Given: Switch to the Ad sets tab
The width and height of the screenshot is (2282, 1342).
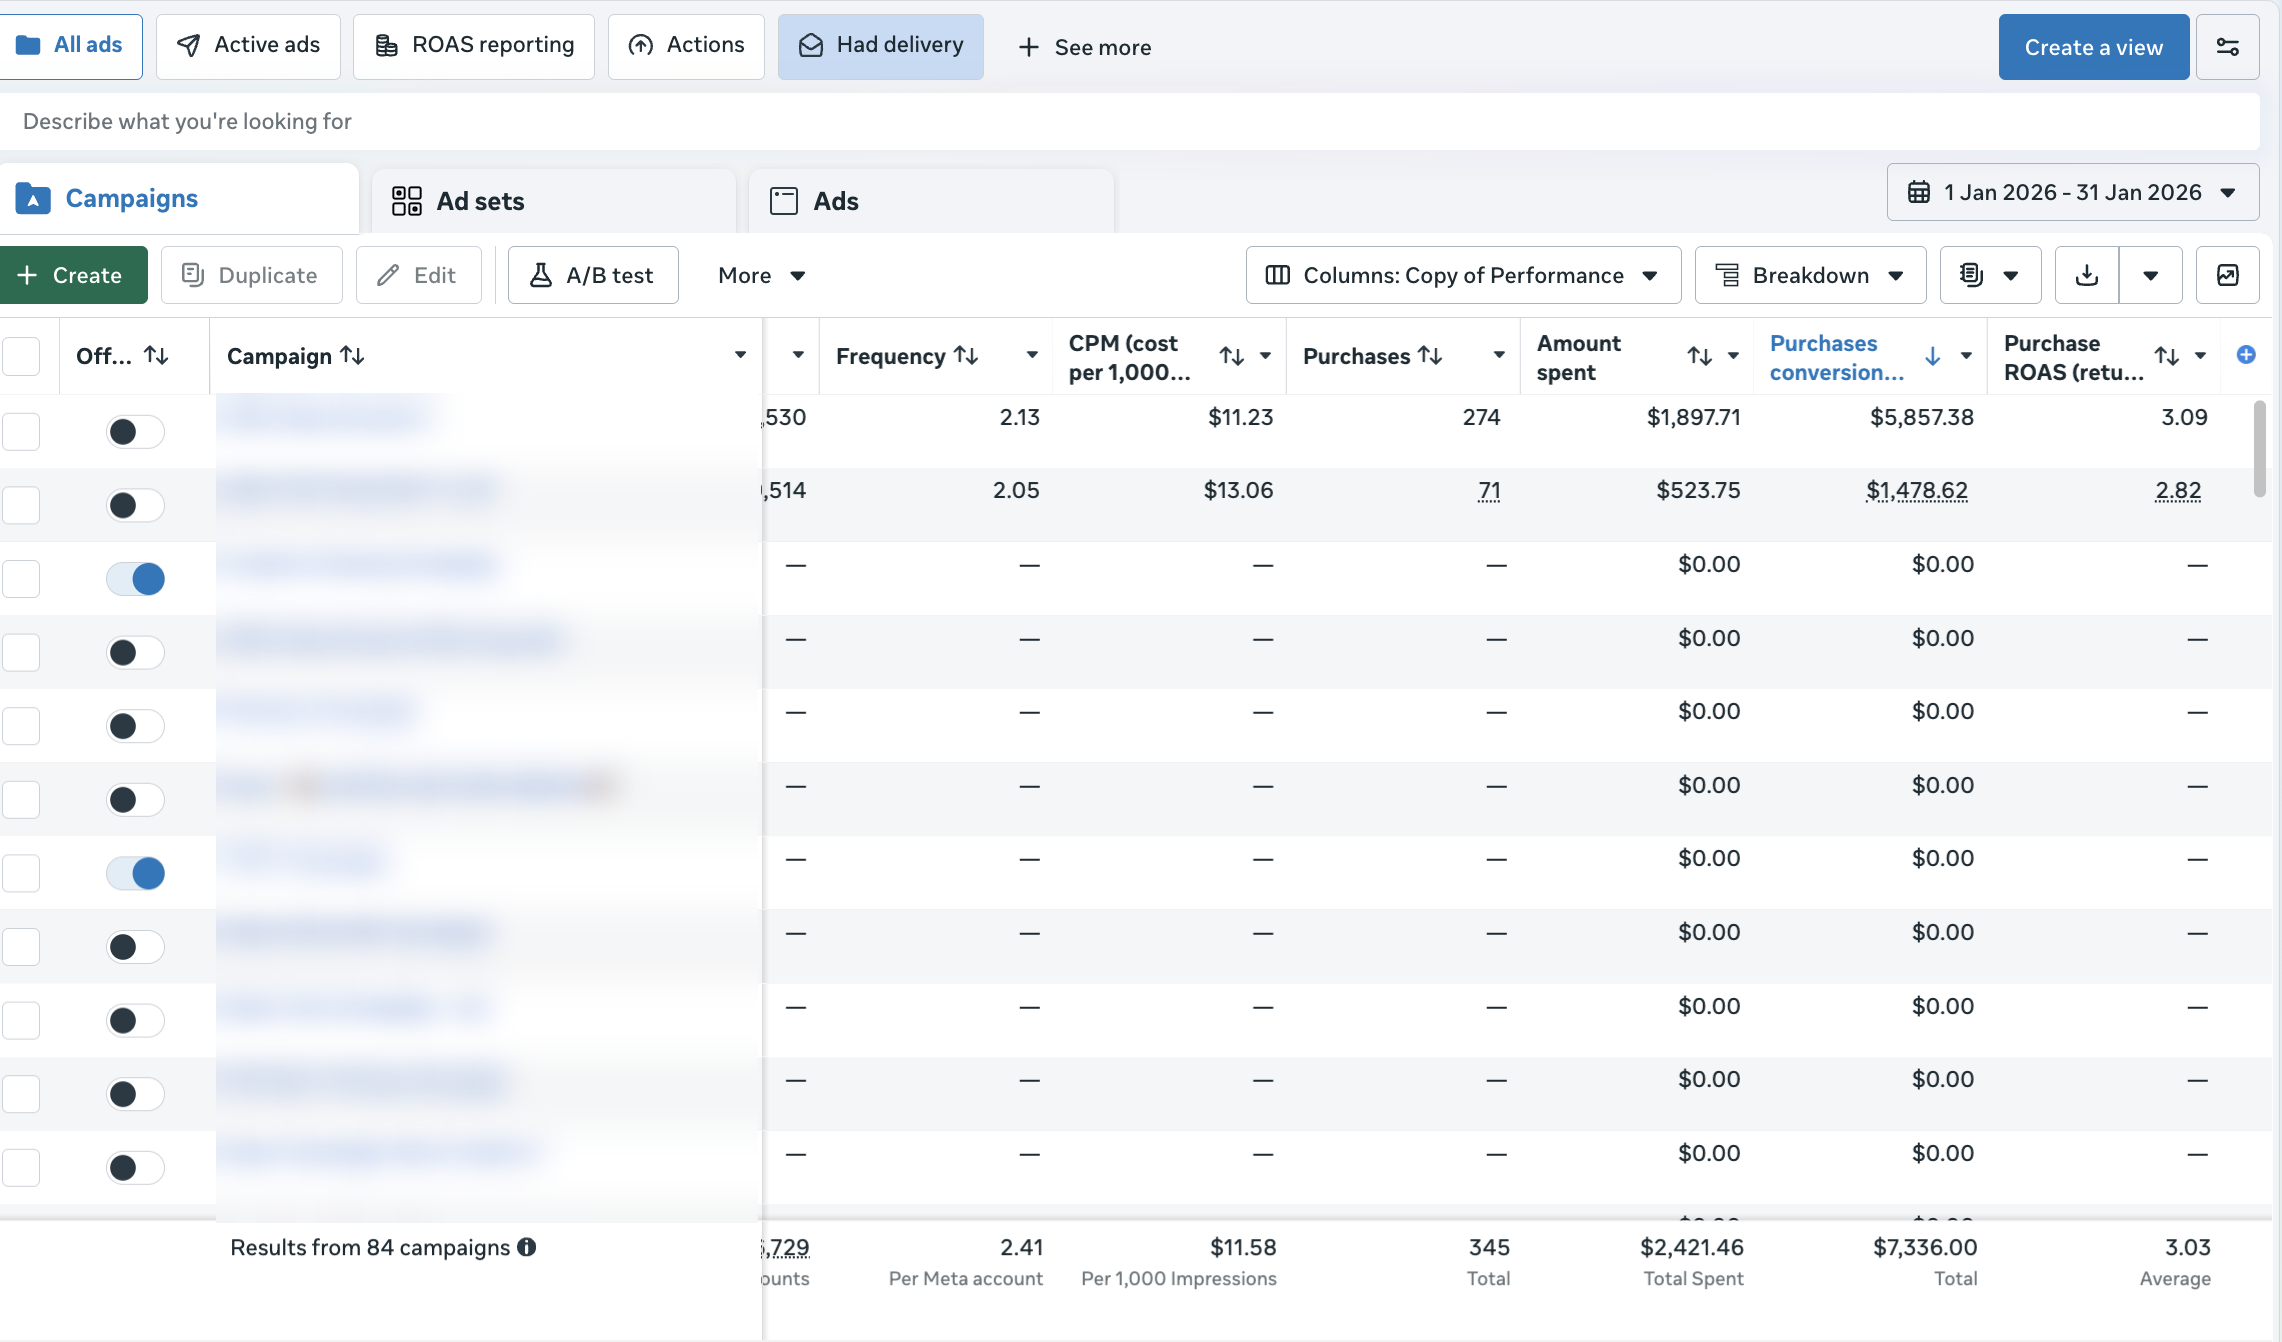Looking at the screenshot, I should click(553, 201).
